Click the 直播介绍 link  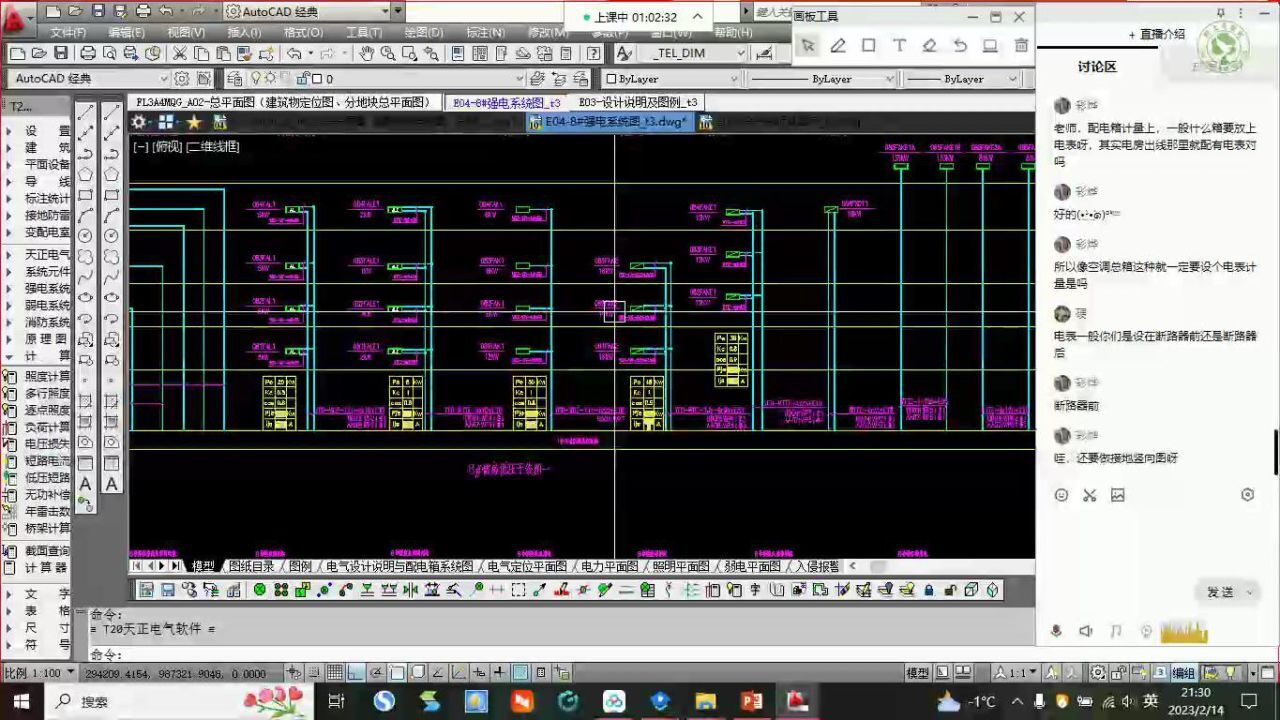(x=1157, y=34)
